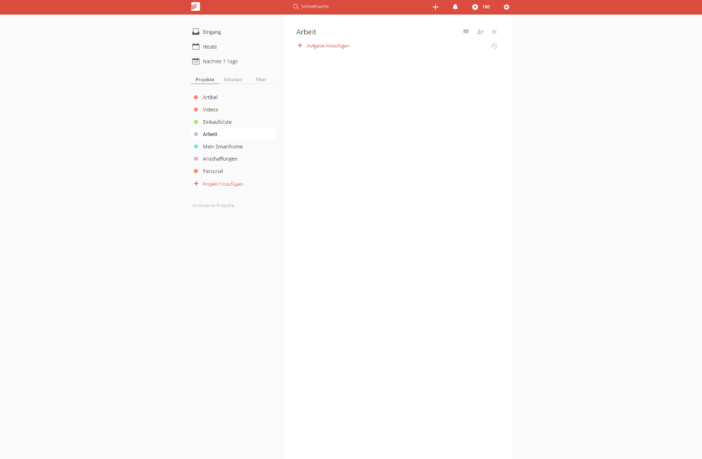Select the Arbeit project in the sidebar
Screen dimensions: 702x459
(x=233, y=134)
